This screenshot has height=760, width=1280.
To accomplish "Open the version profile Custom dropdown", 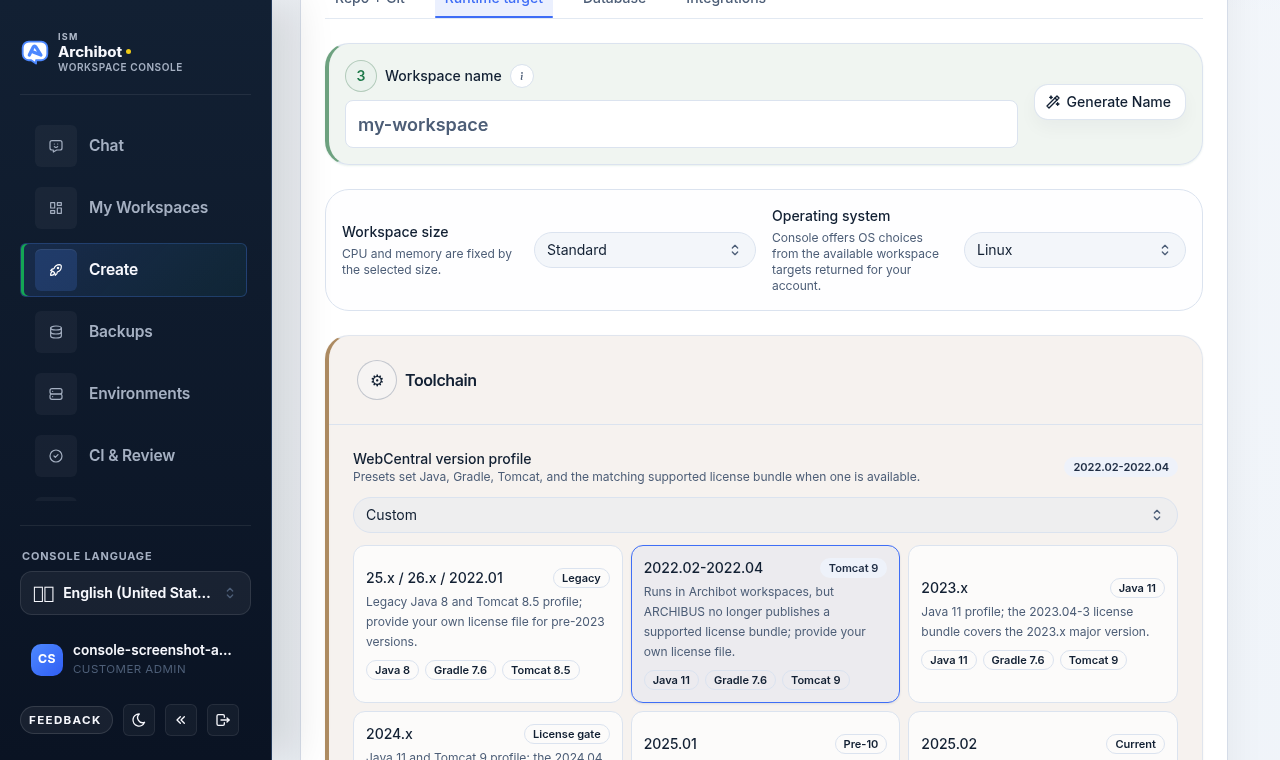I will point(765,515).
